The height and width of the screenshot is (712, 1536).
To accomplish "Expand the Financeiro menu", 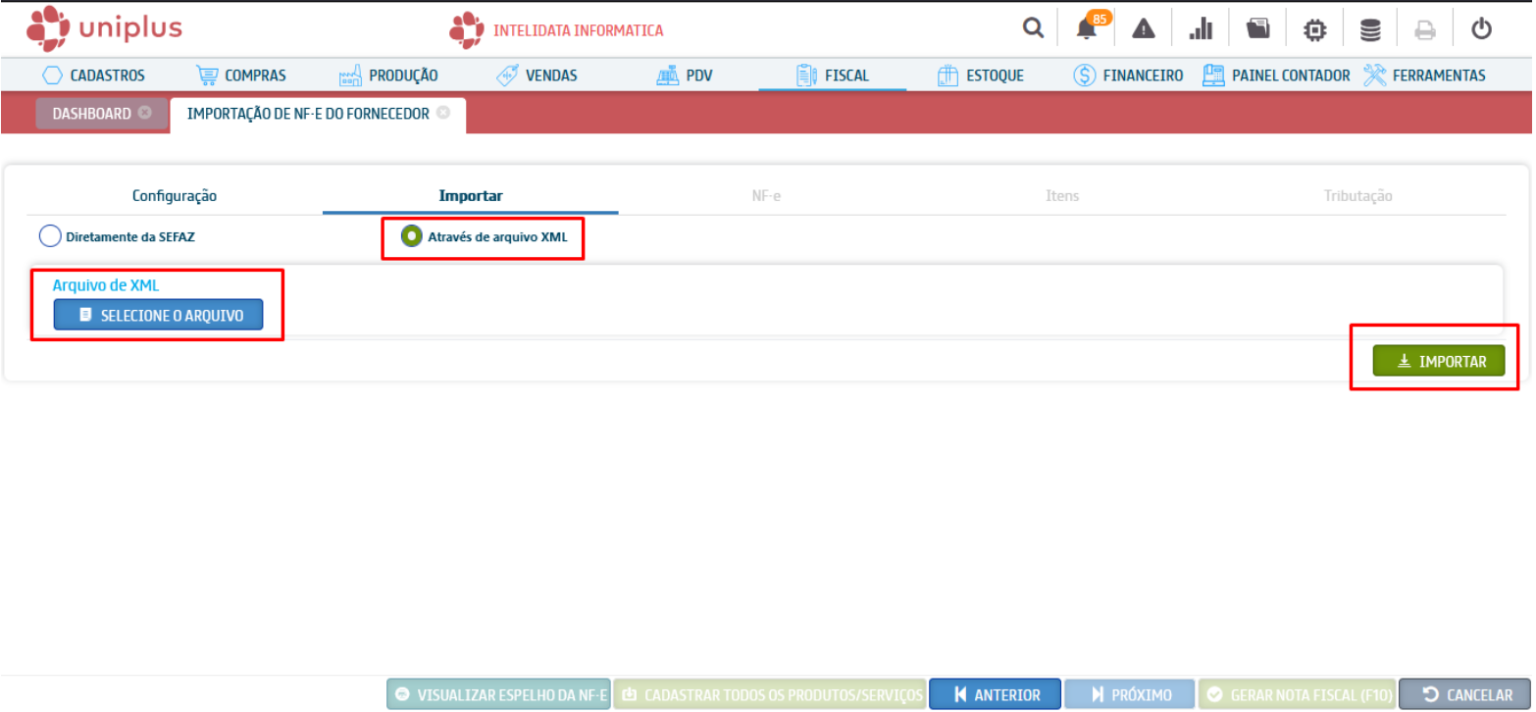I will coord(1128,75).
